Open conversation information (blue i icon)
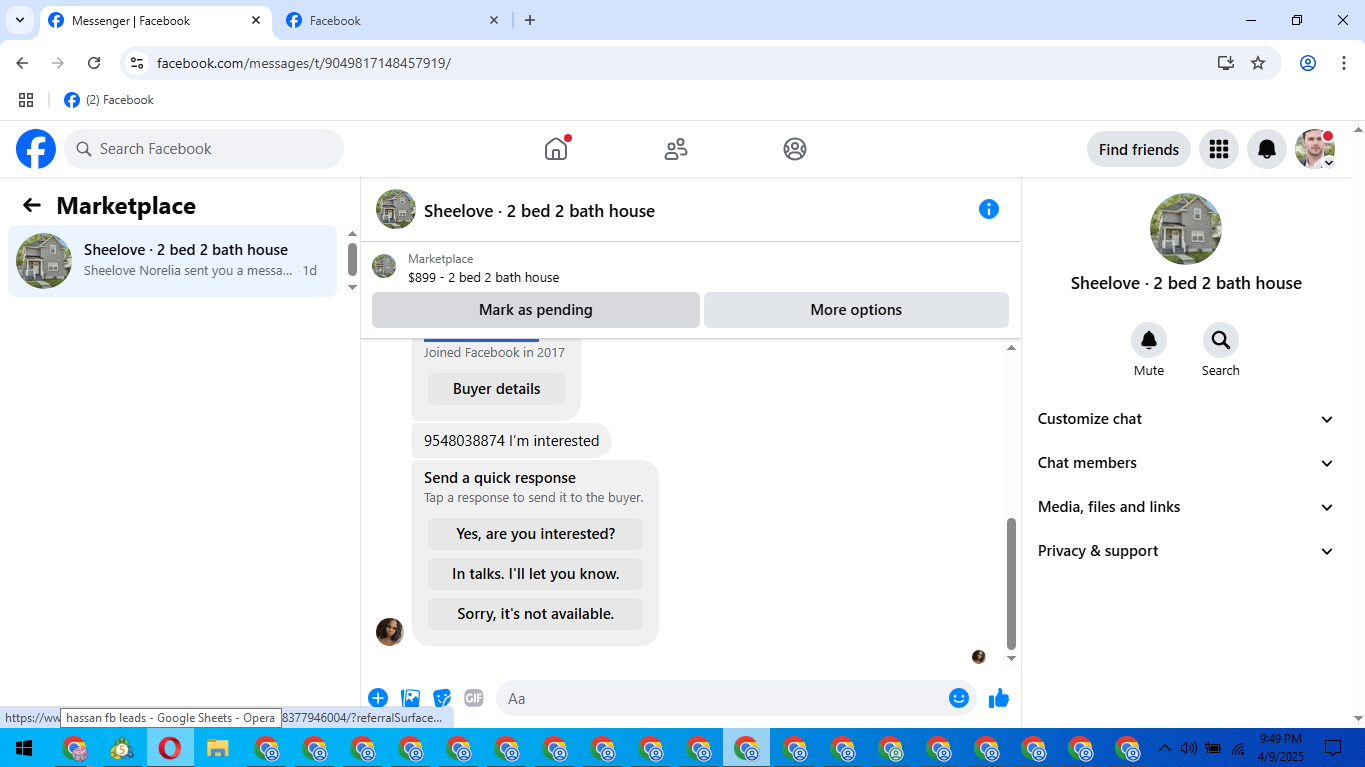Screen dimensions: 1365x767 [989, 209]
